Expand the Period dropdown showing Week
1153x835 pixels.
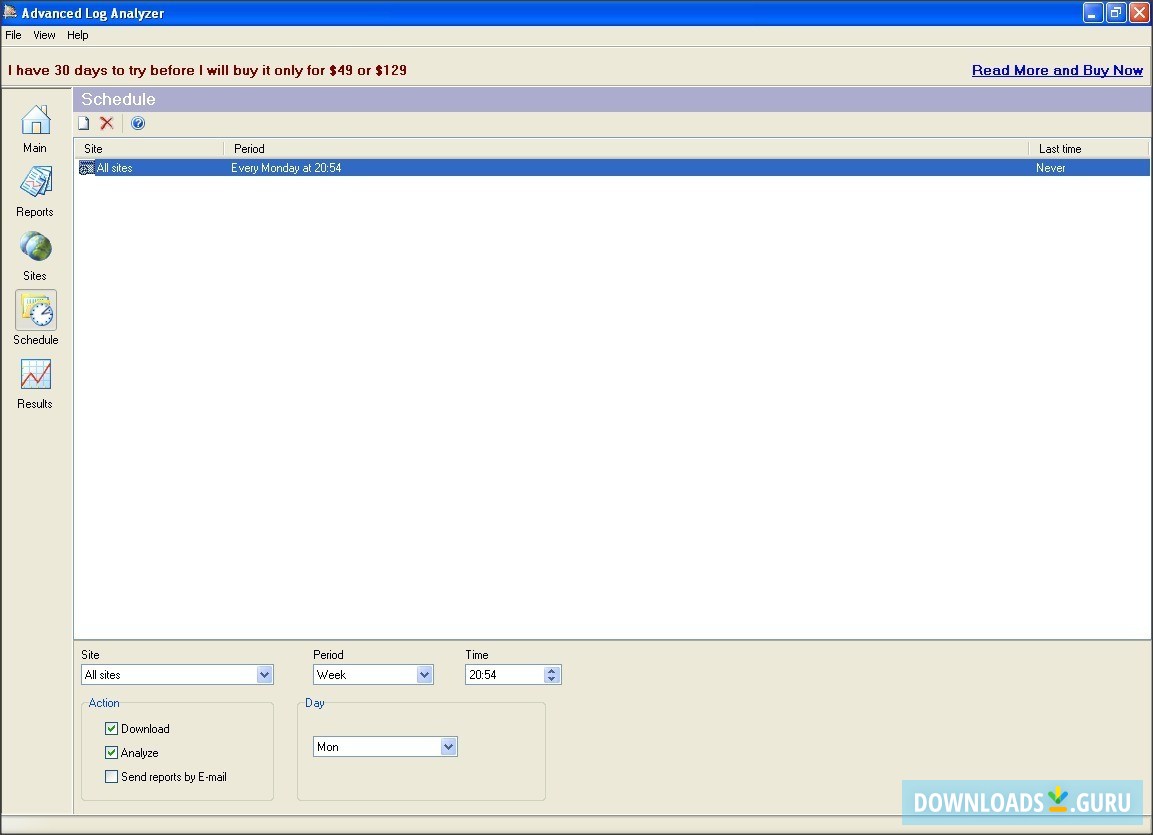[424, 675]
